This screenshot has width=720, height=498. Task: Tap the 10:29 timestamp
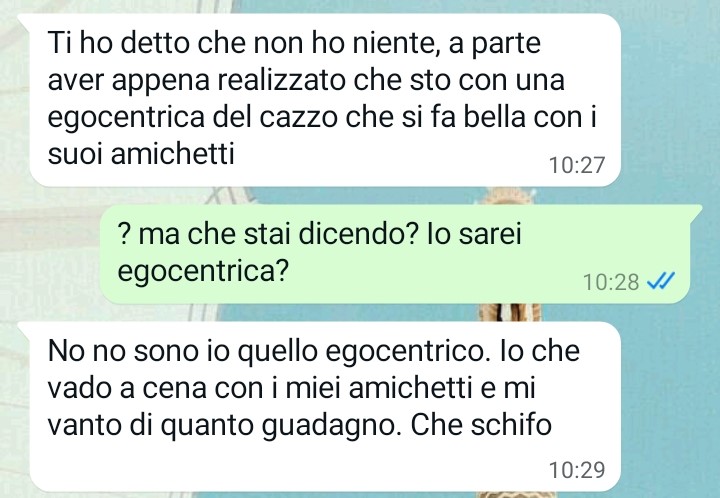577,470
